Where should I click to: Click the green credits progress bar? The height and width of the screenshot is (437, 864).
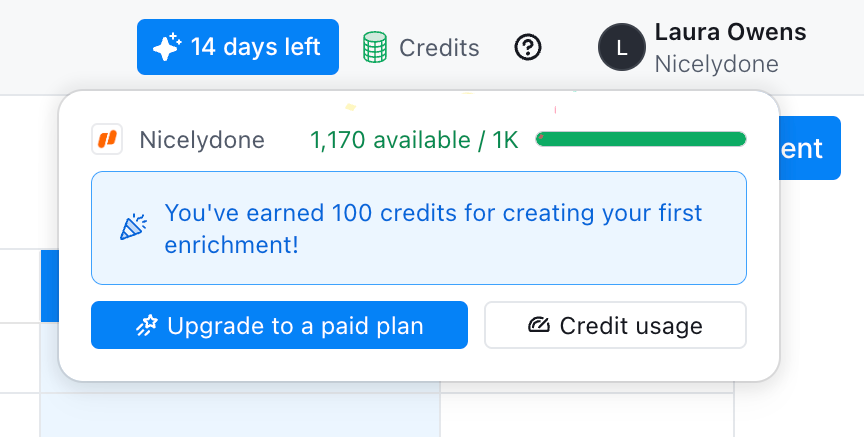pyautogui.click(x=641, y=139)
